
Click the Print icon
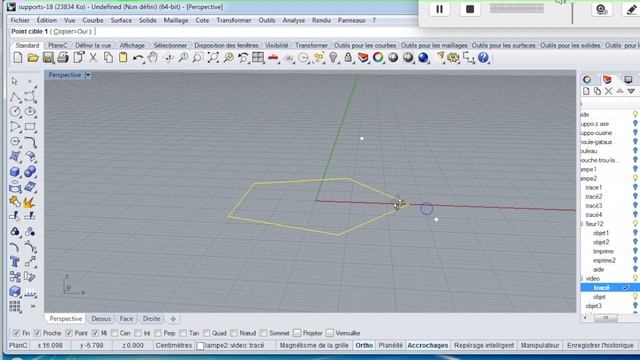click(x=63, y=58)
